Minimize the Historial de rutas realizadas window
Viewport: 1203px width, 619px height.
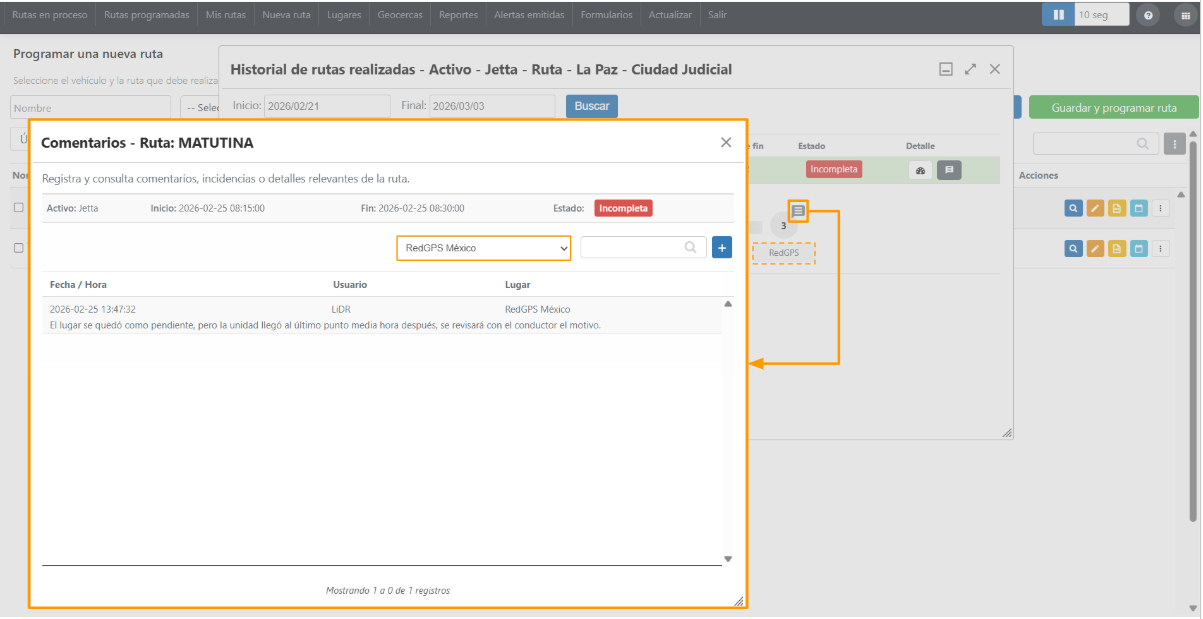[946, 69]
